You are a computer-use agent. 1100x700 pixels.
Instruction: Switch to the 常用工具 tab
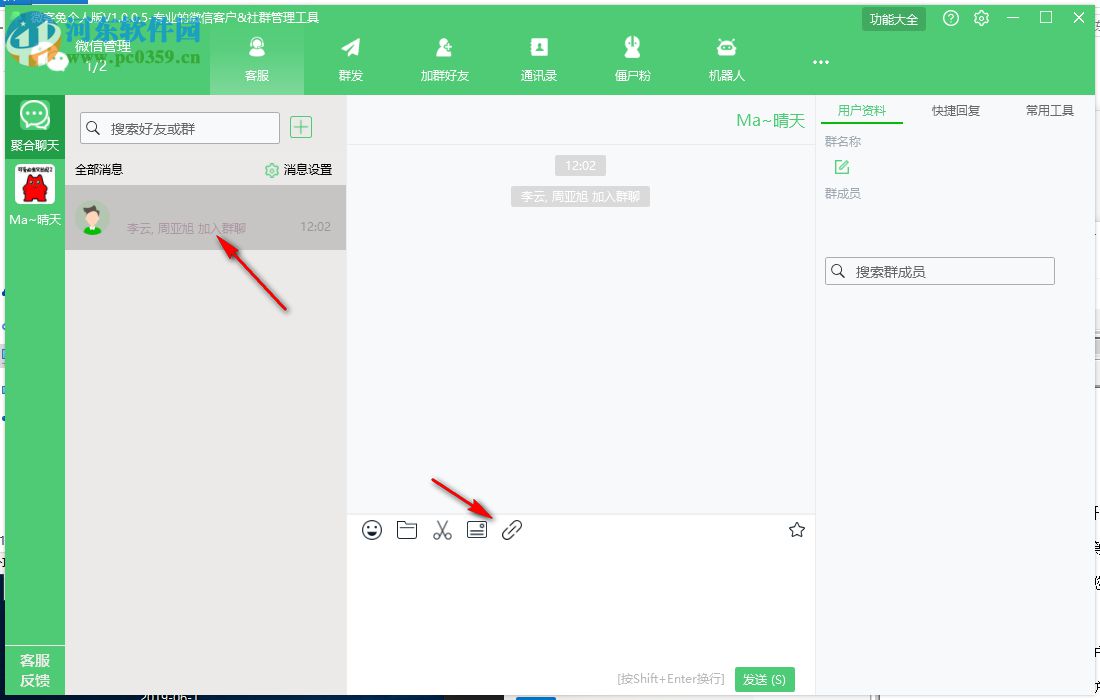[1049, 111]
